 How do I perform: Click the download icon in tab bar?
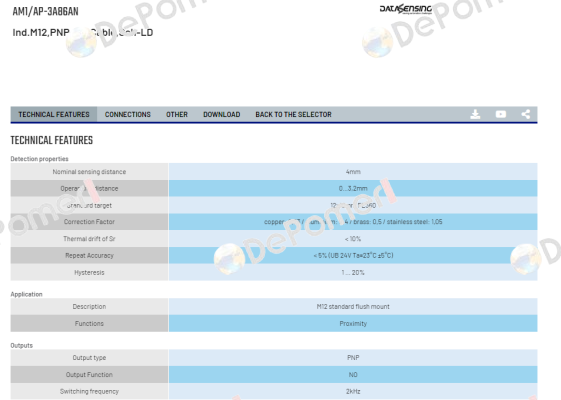475,114
